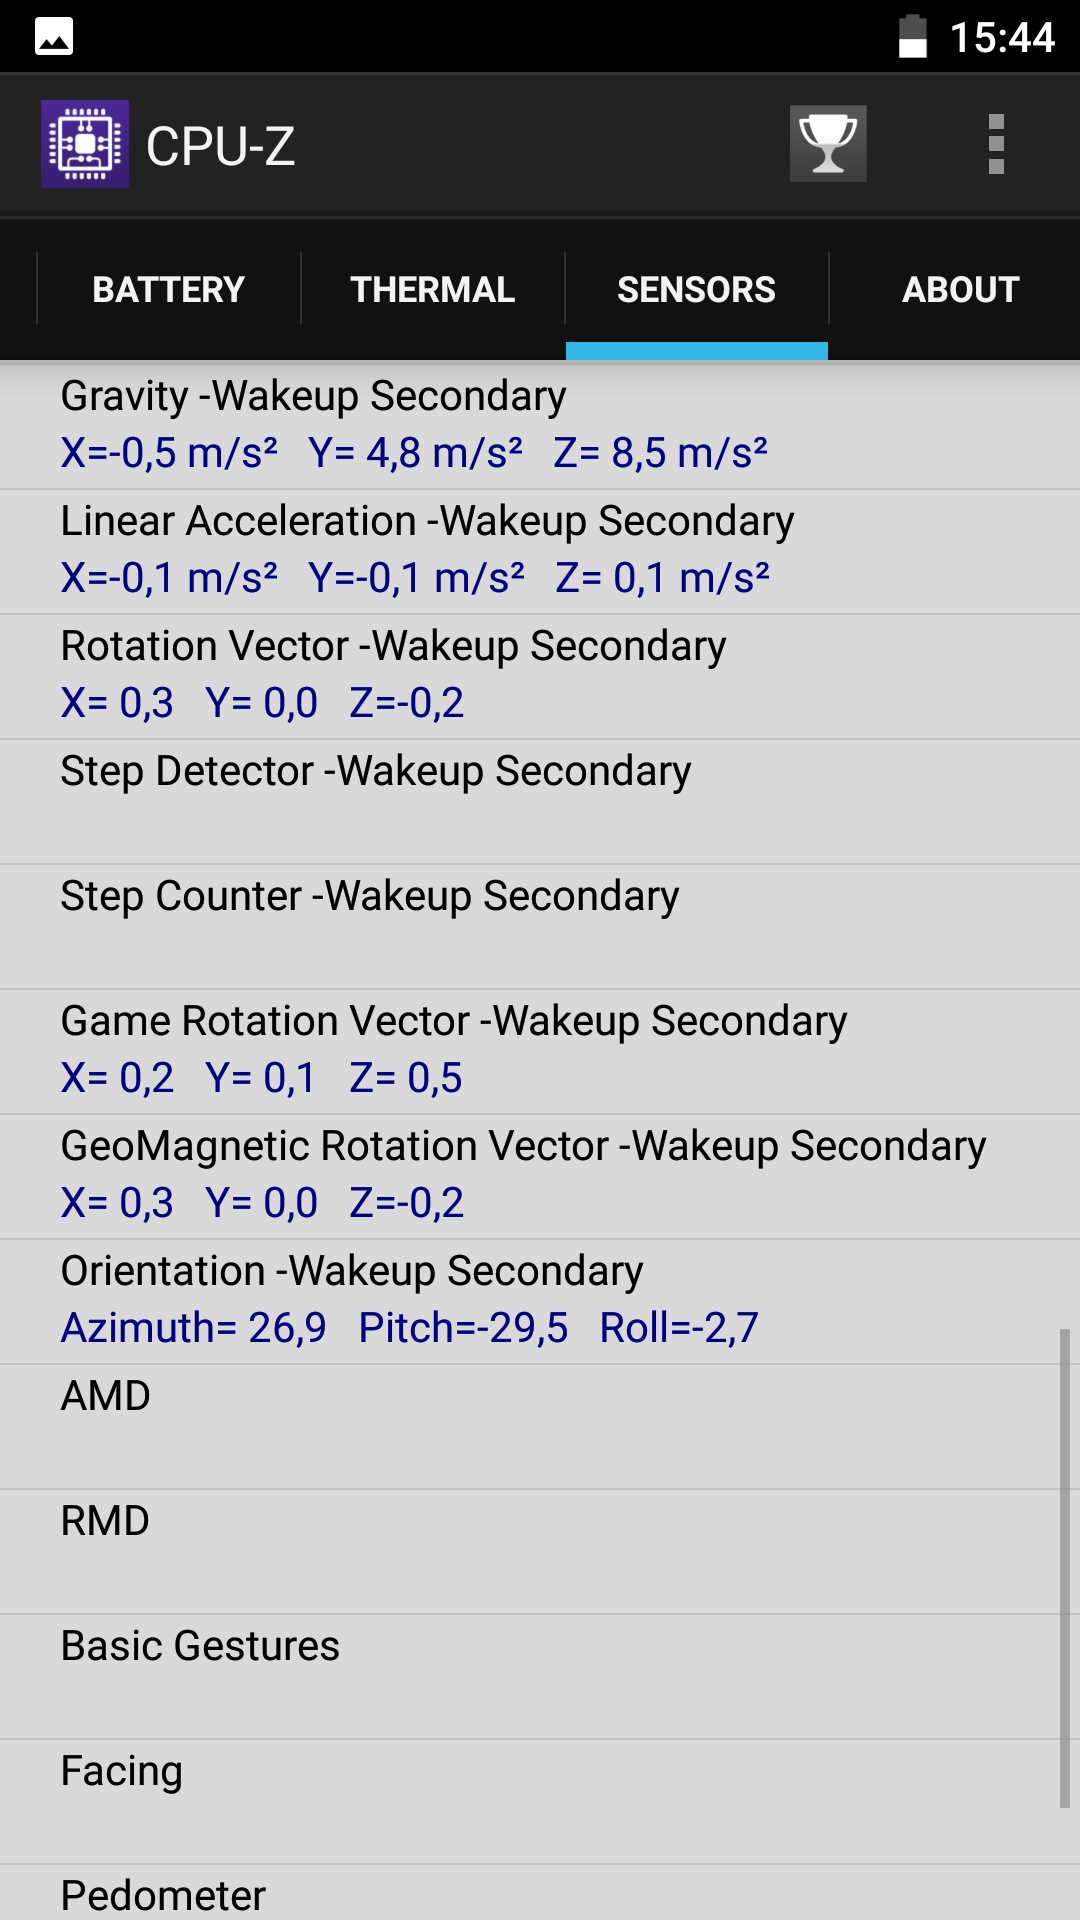Tap Step Detector -Wakeup Secondary entry
1080x1920 pixels.
[x=540, y=802]
